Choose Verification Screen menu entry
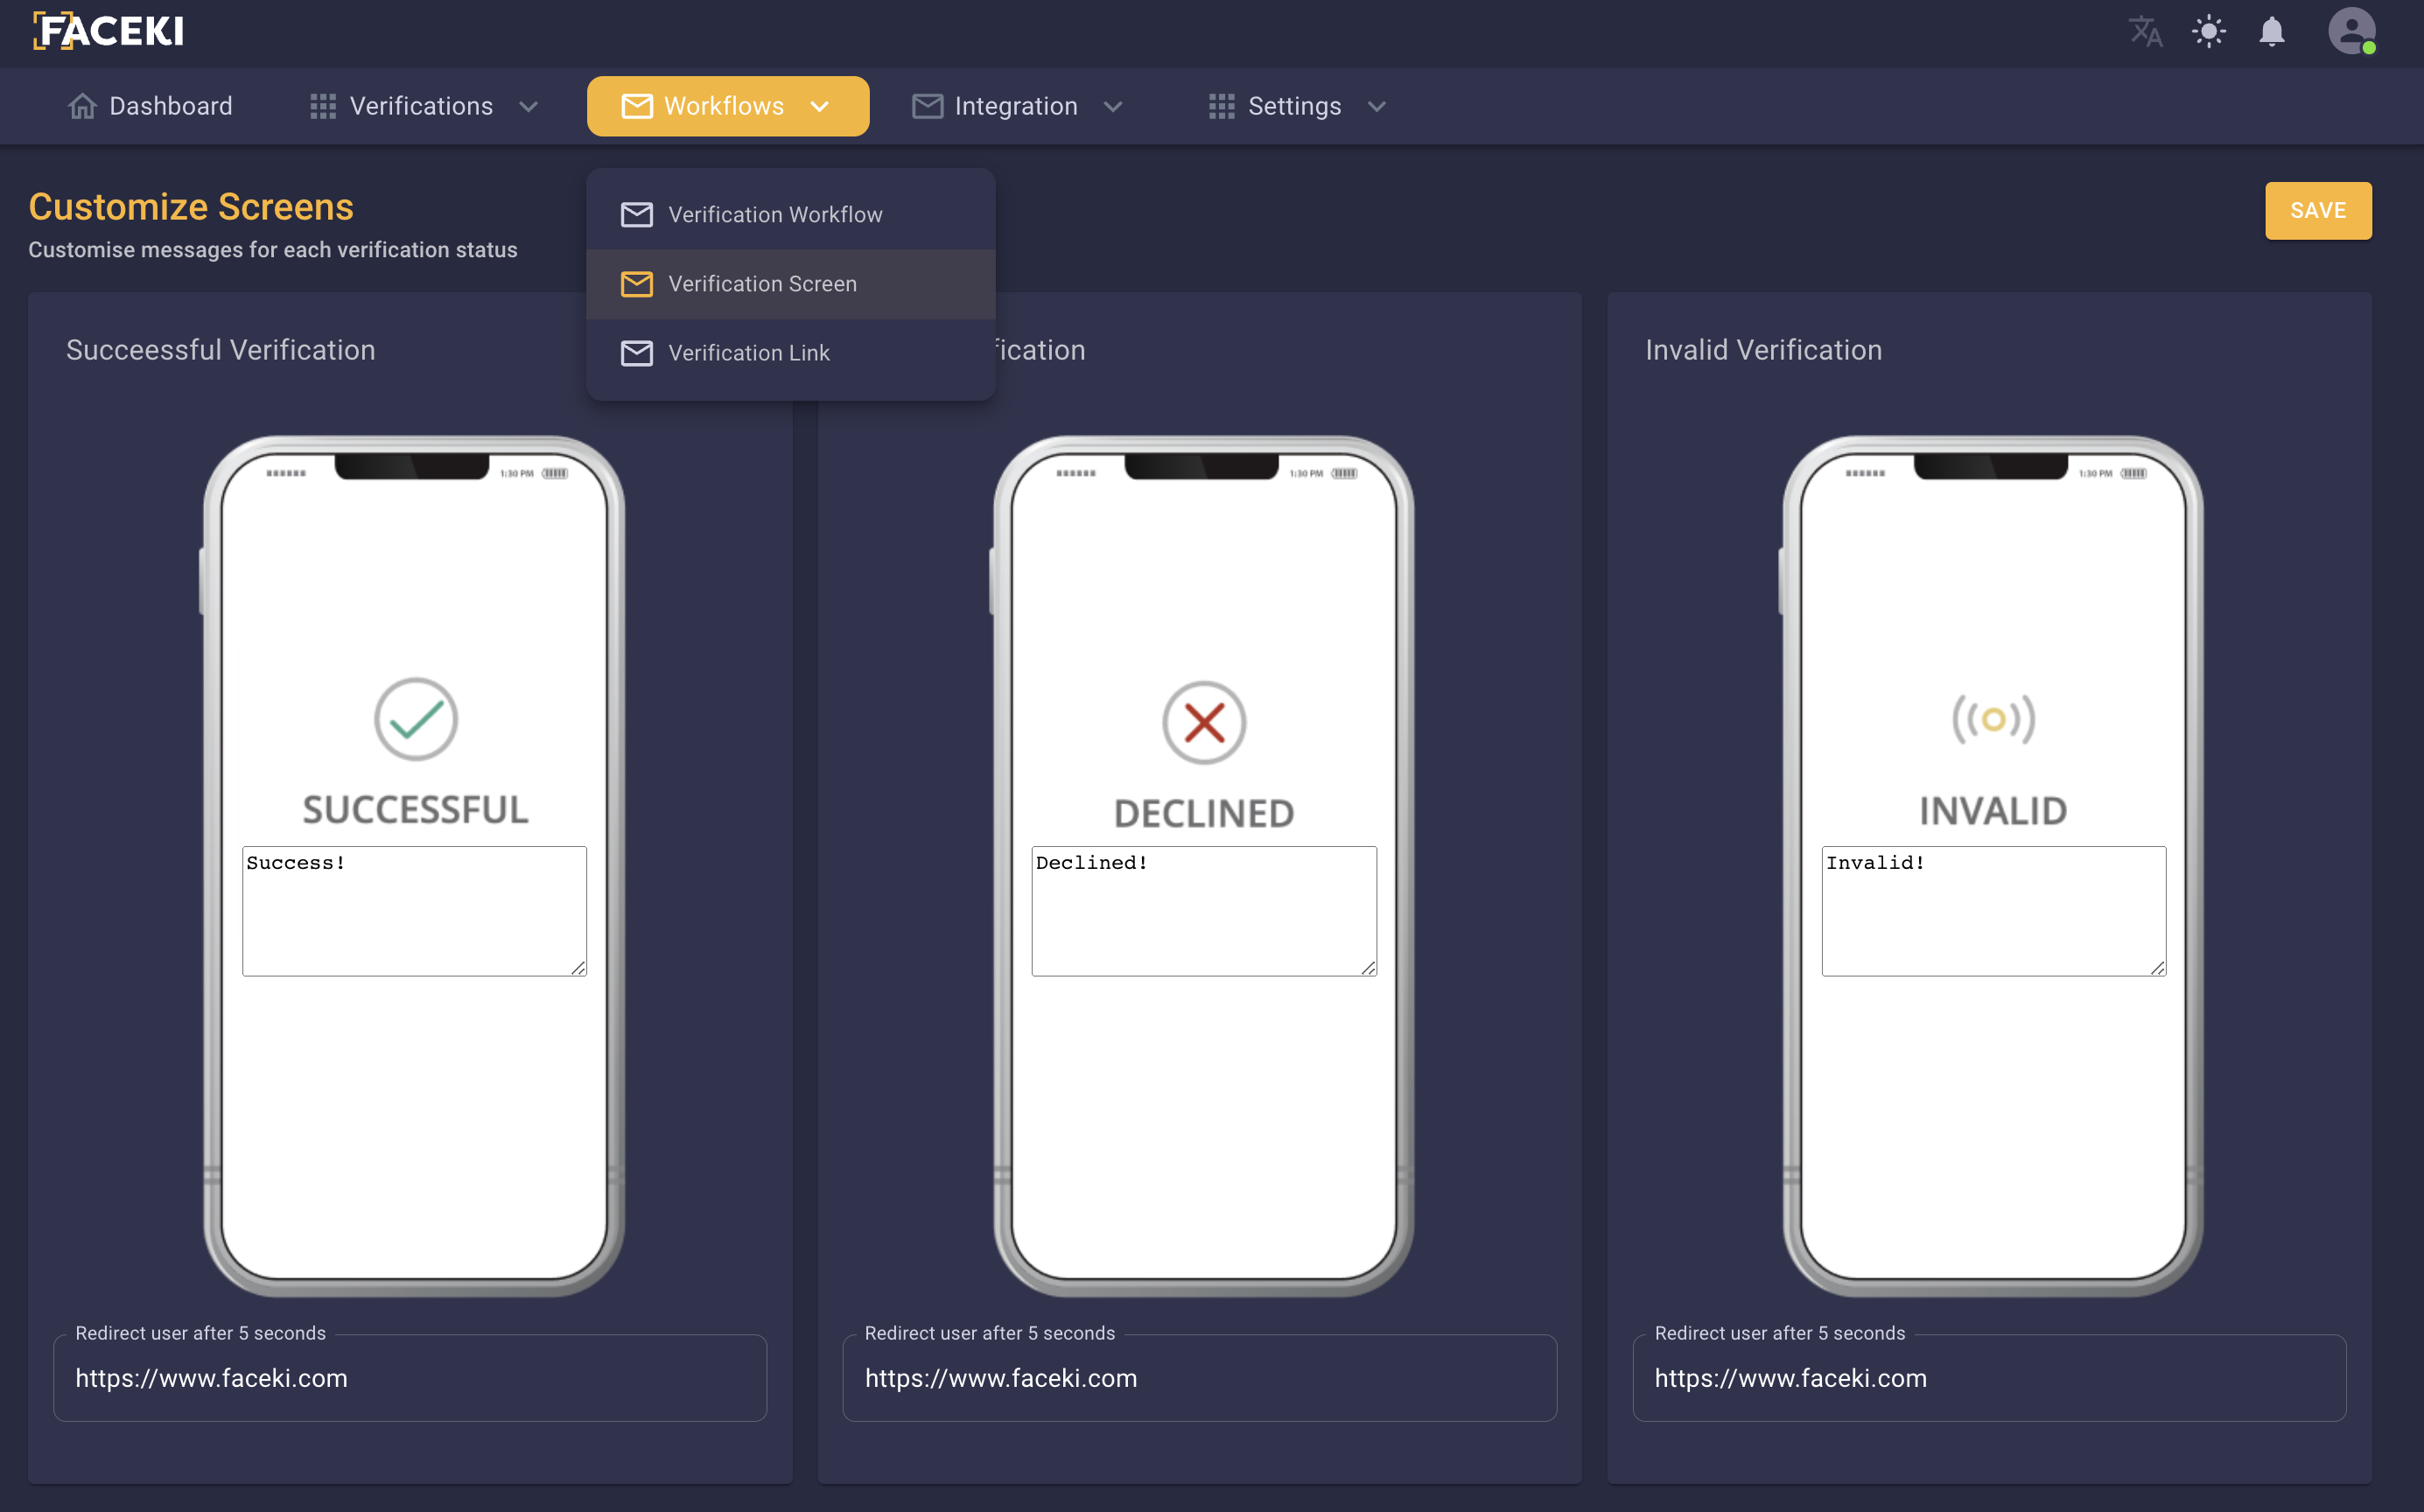Image resolution: width=2424 pixels, height=1512 pixels. [762, 284]
